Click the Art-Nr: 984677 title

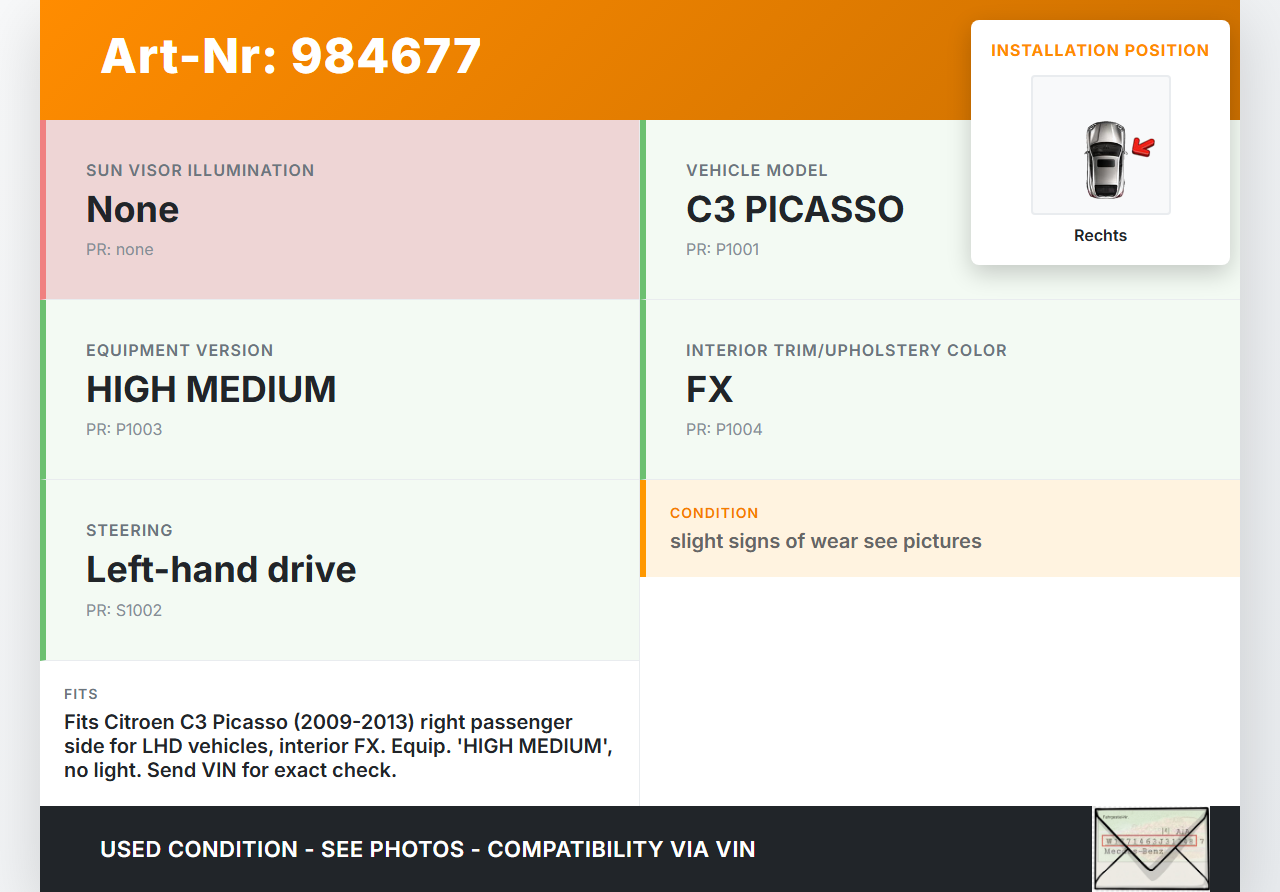[291, 56]
